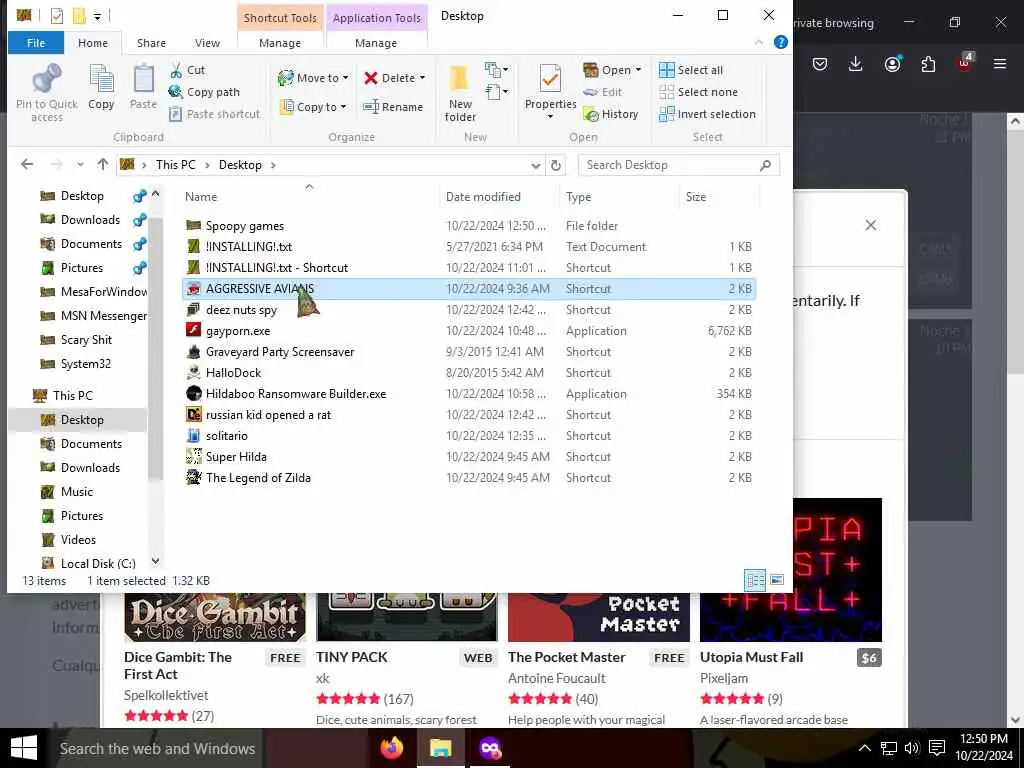Switch to the Share ribbon tab

(x=151, y=43)
